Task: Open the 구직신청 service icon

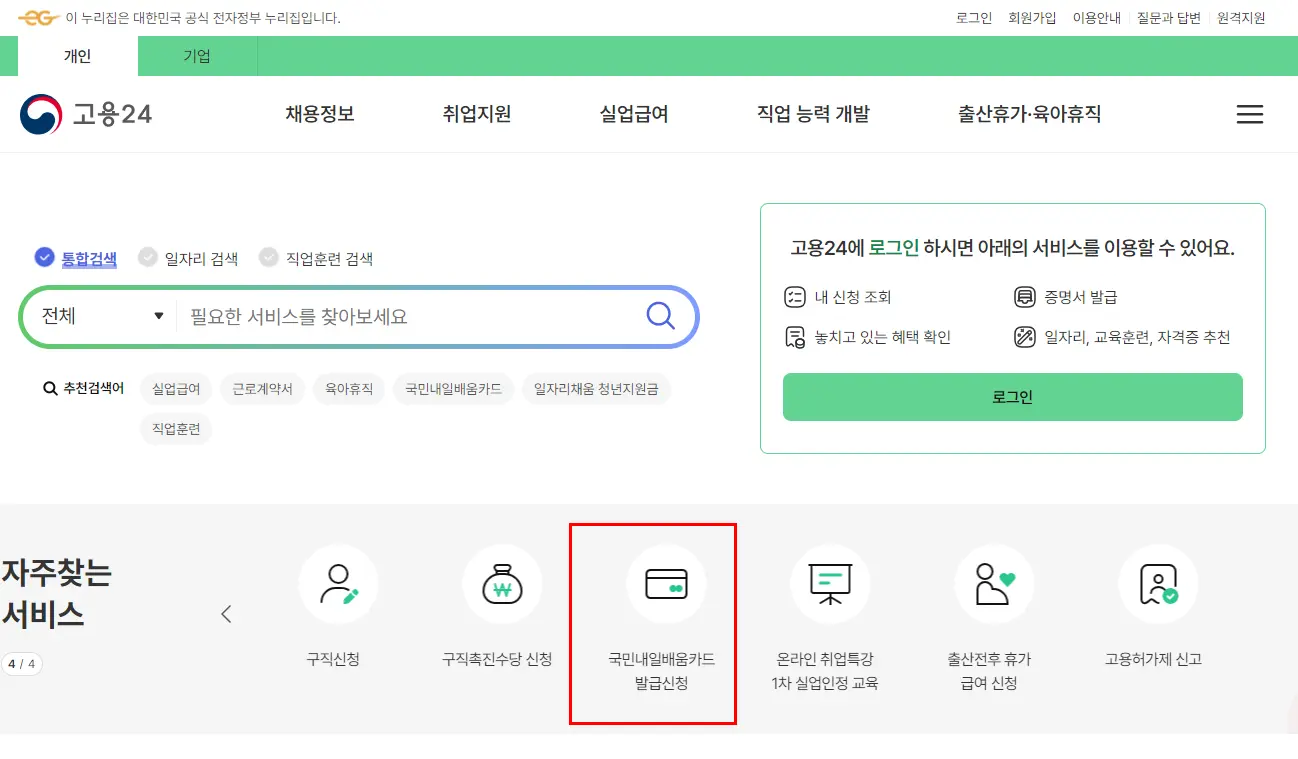Action: click(x=338, y=585)
